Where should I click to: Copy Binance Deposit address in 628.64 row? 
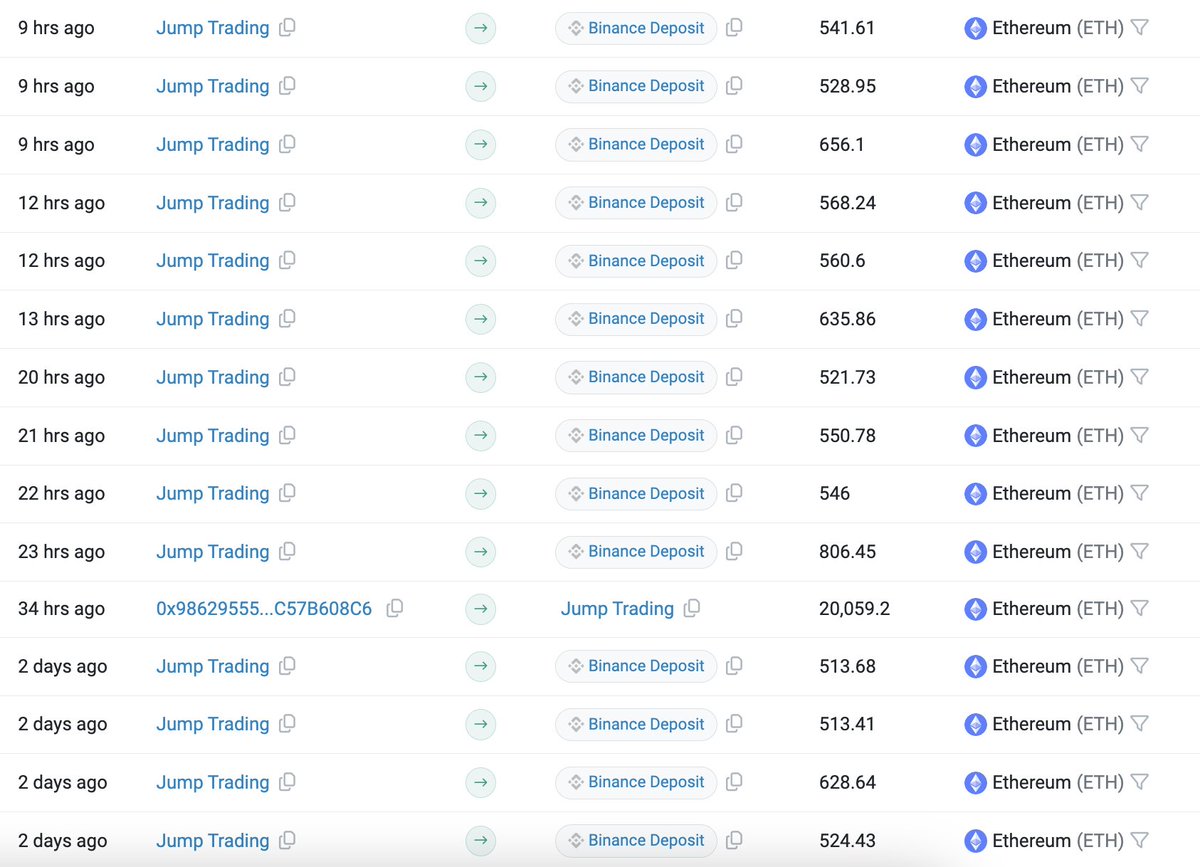tap(734, 782)
